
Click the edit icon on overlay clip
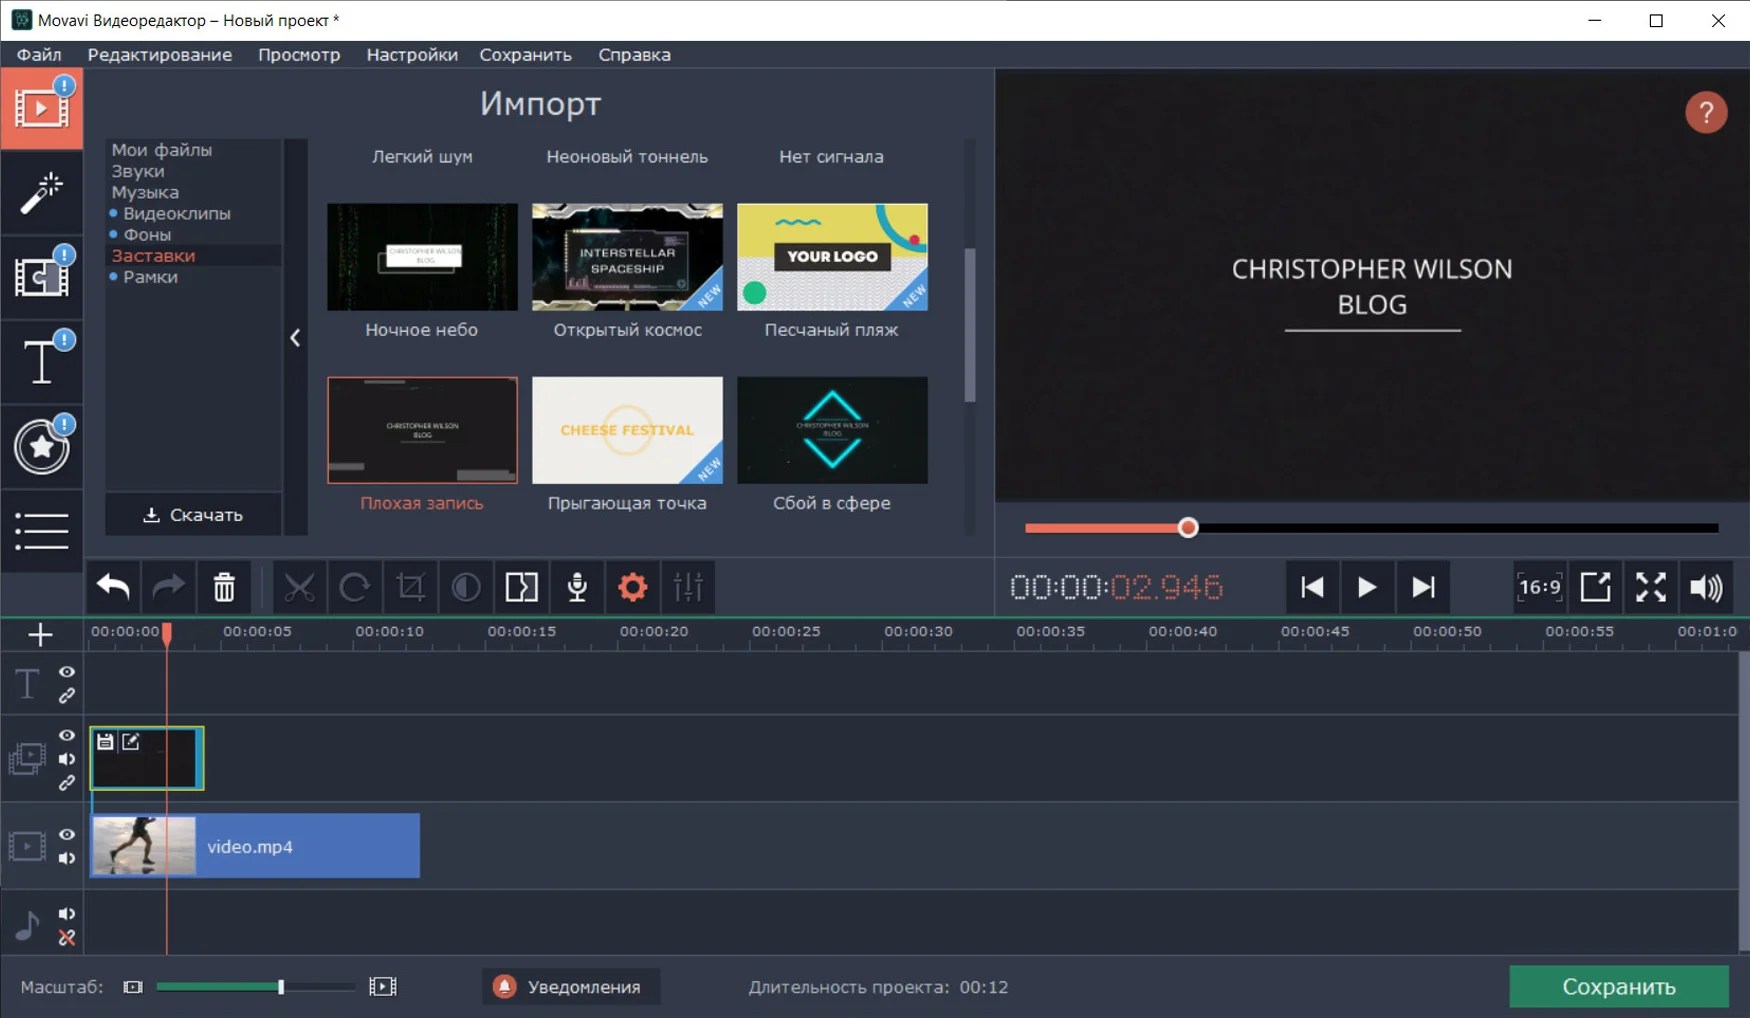point(131,741)
